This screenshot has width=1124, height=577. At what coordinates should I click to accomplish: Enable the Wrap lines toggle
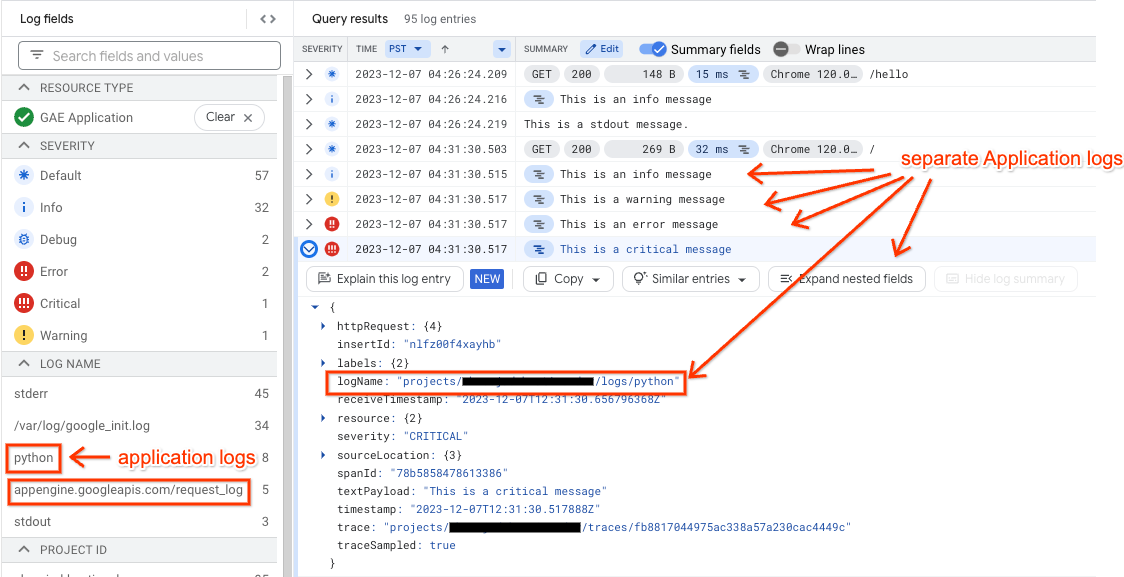pos(788,49)
